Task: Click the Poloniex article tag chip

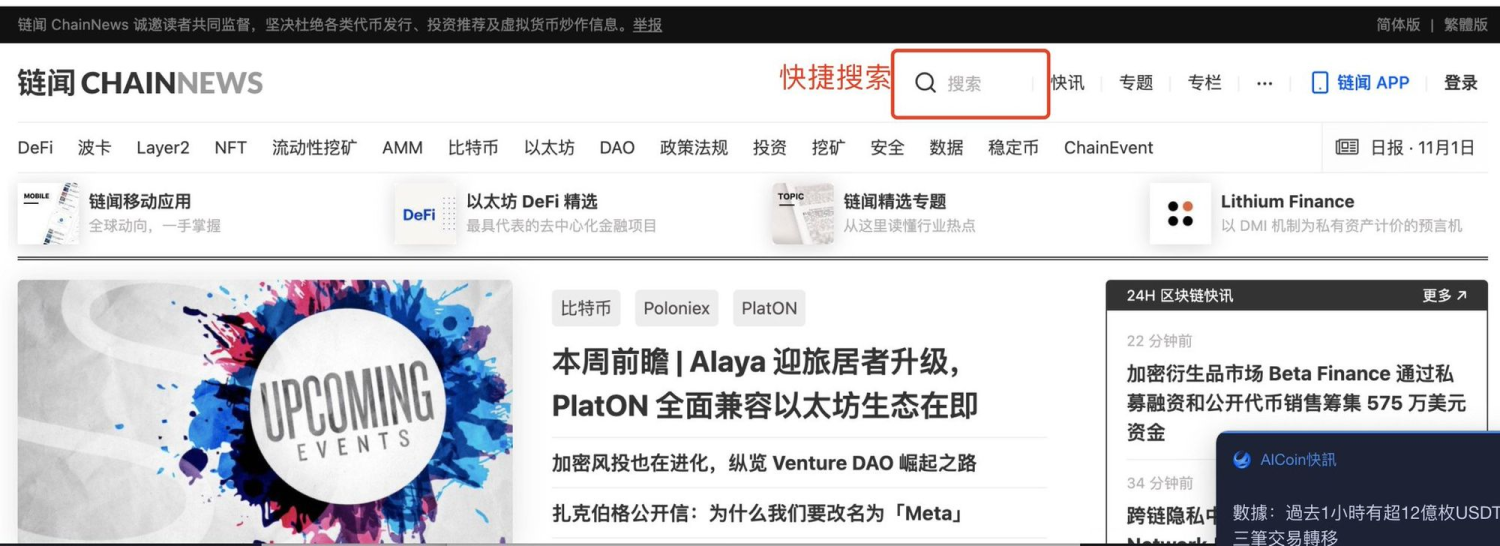Action: [x=677, y=308]
